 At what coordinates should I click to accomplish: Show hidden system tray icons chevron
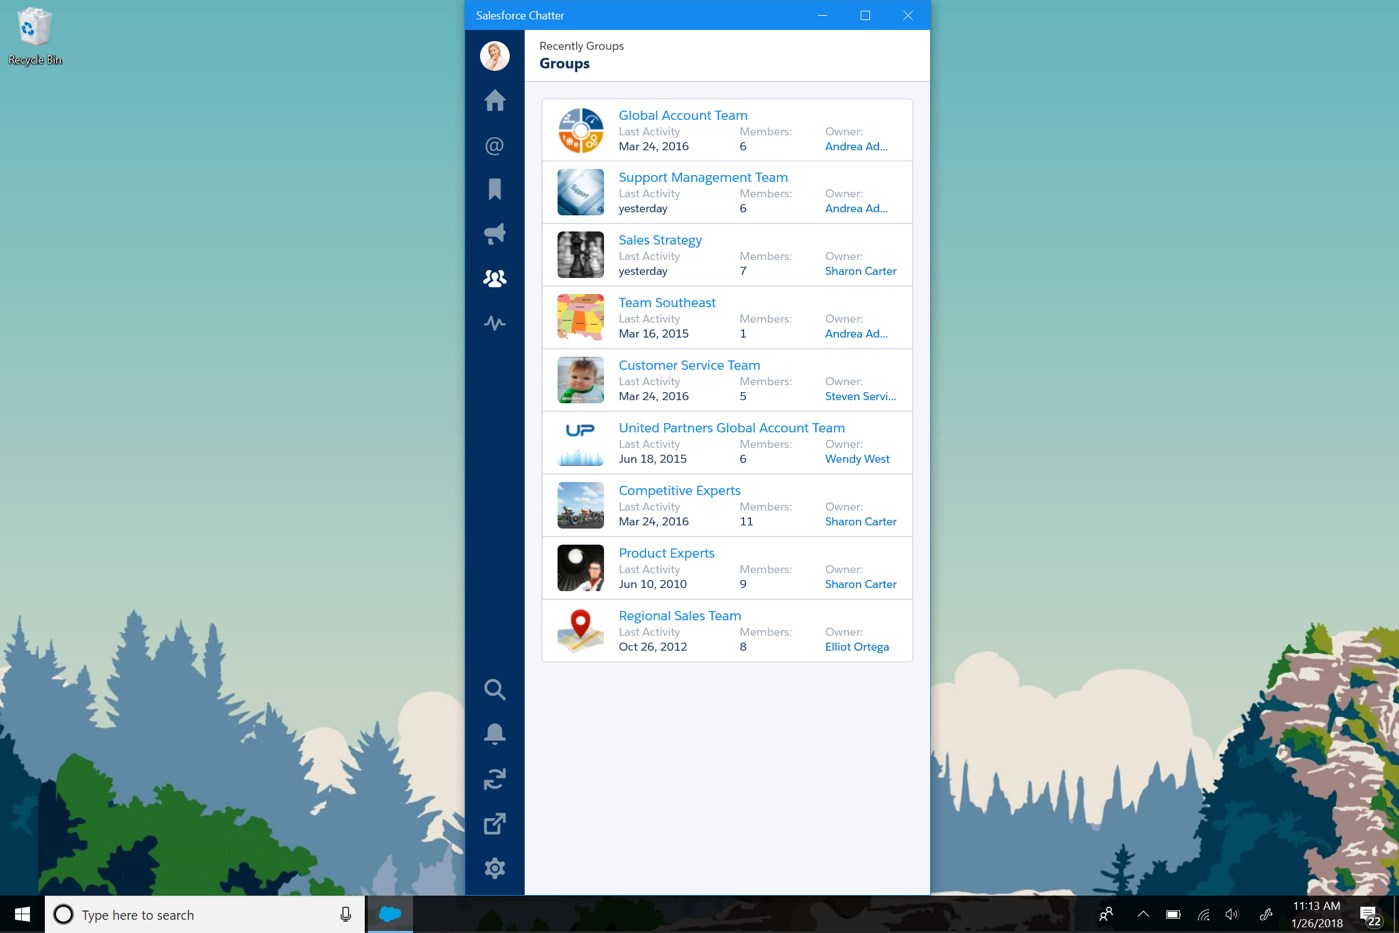(x=1143, y=914)
